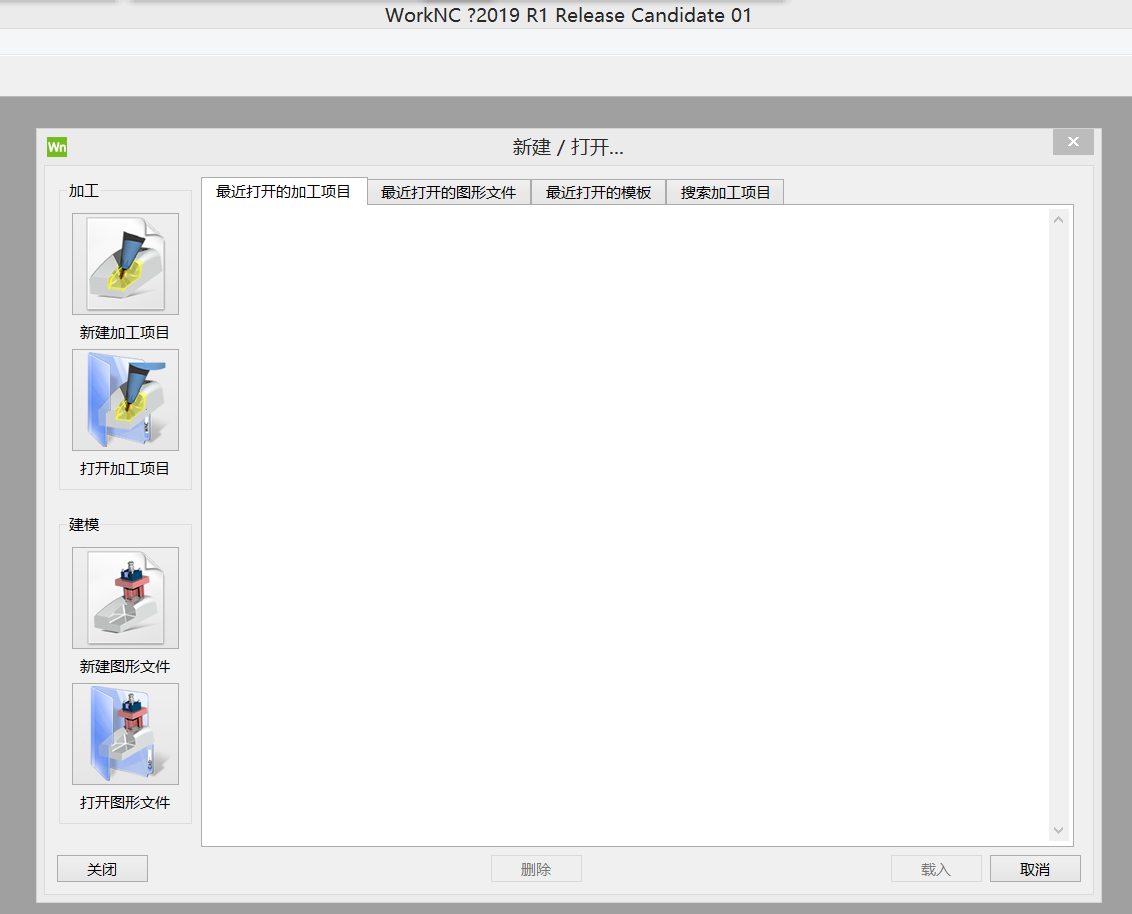Click the 关闭 button
This screenshot has width=1132, height=914.
tap(103, 869)
